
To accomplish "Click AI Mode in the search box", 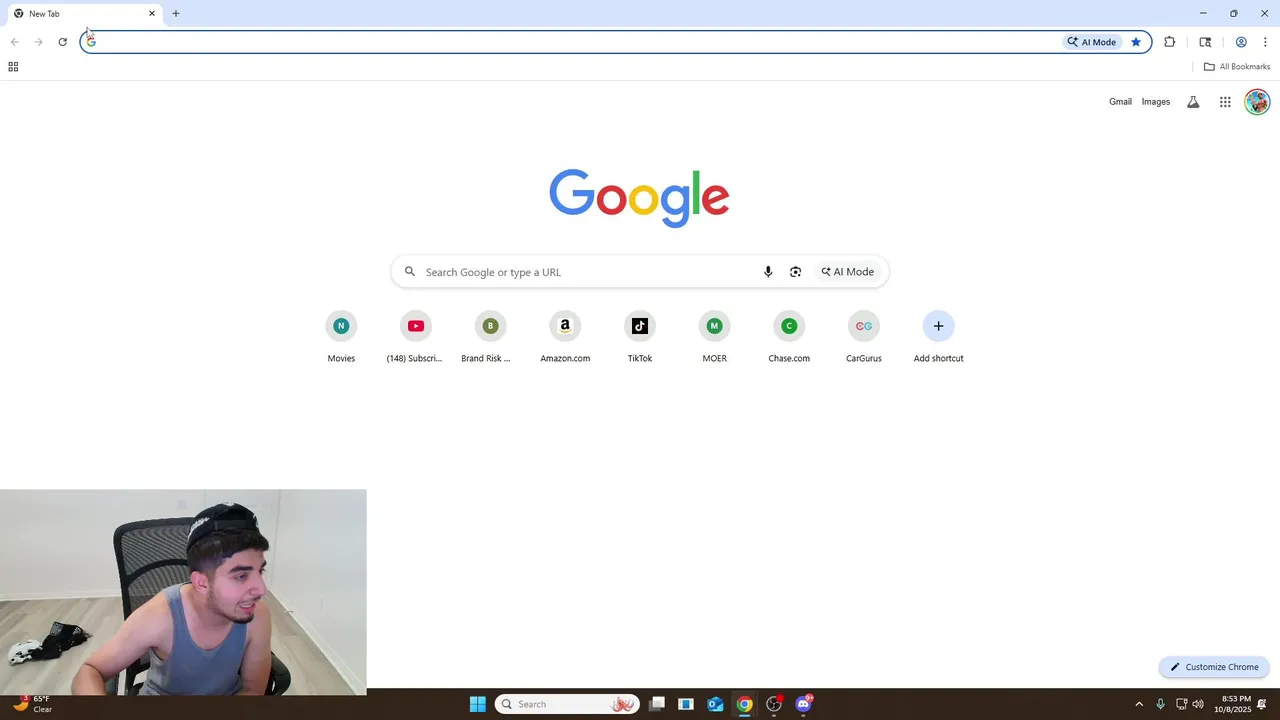I will (848, 272).
